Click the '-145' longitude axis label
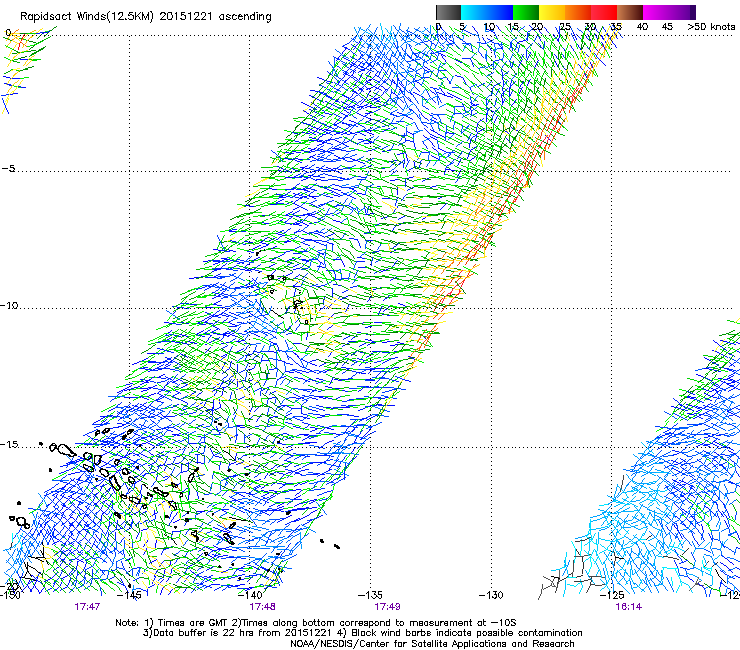This screenshot has width=740, height=650. coord(129,595)
